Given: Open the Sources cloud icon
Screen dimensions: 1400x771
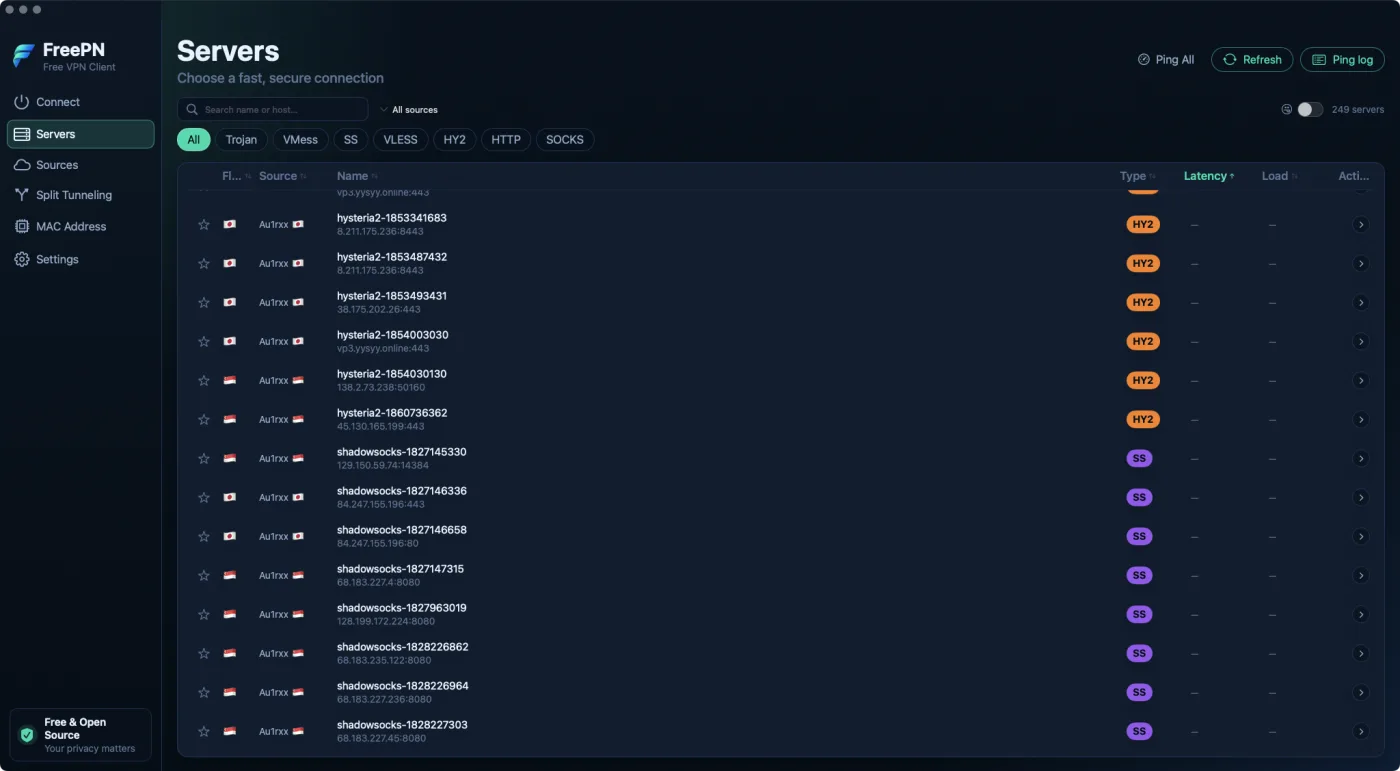Looking at the screenshot, I should (x=21, y=165).
